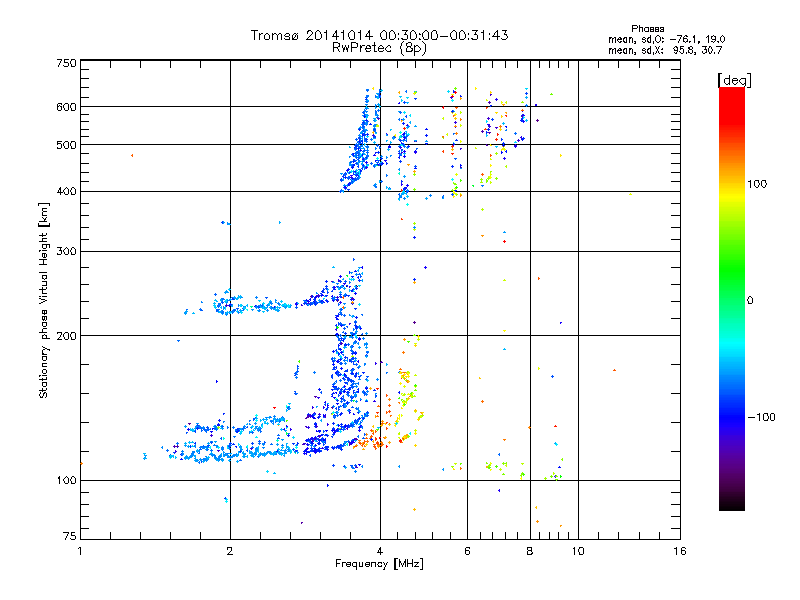Click the 'mean, sd,X: 95.8, 30.7' line
This screenshot has height=600, width=800.
pyautogui.click(x=665, y=50)
